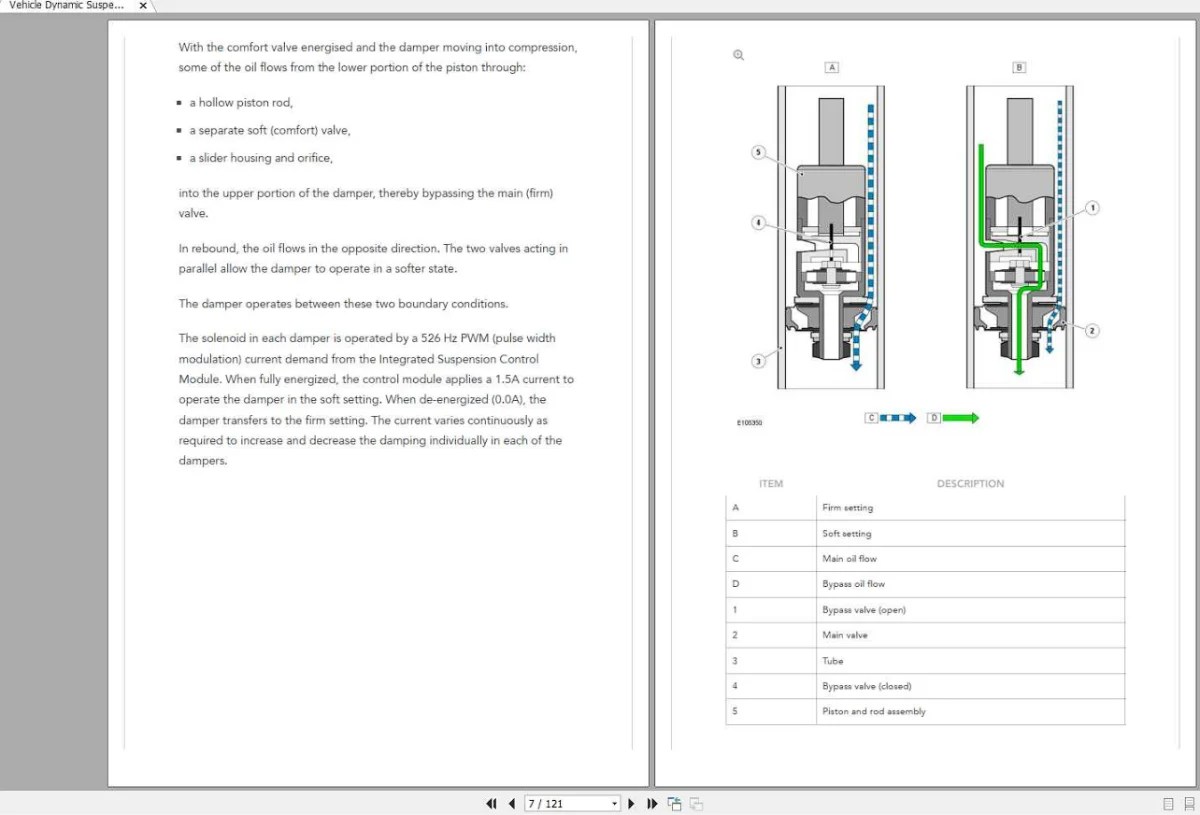This screenshot has width=1200, height=815.
Task: Open the page number dropdown list
Action: tap(613, 803)
